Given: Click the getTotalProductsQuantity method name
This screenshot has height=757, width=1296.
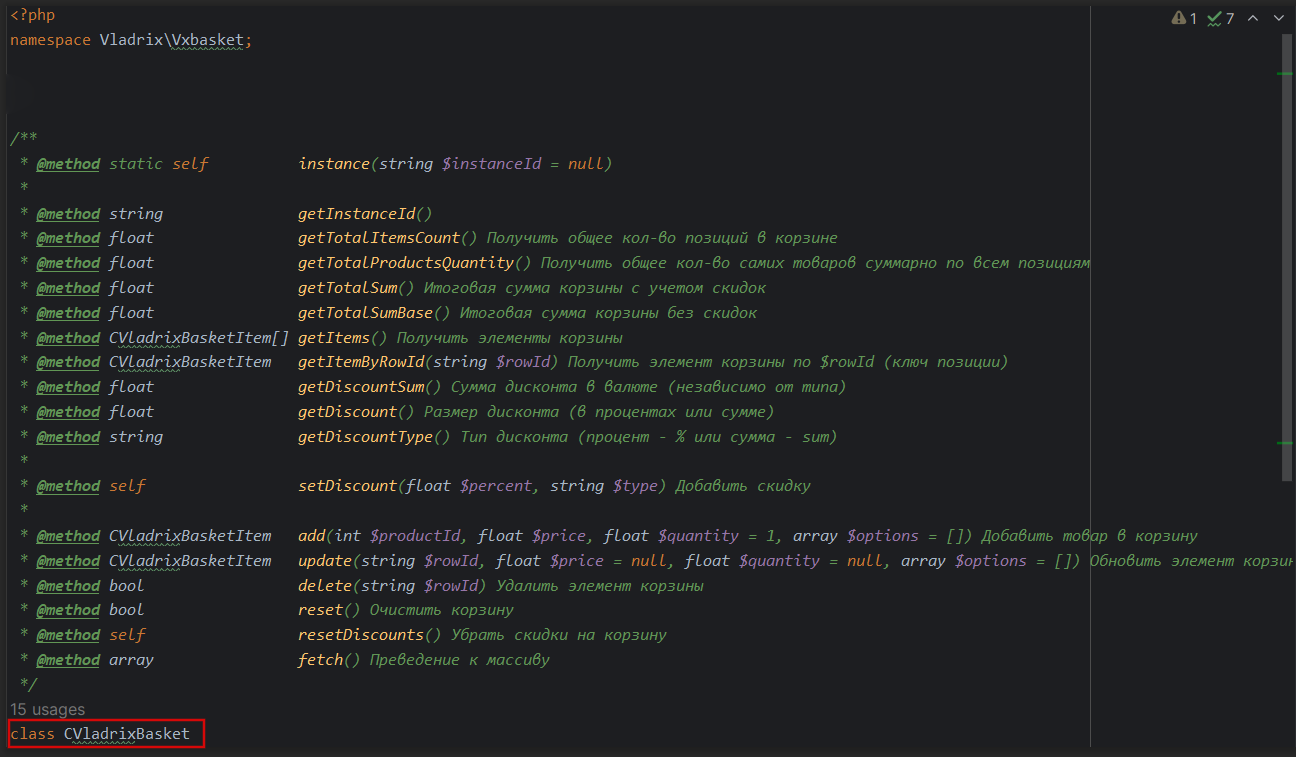Looking at the screenshot, I should pyautogui.click(x=406, y=263).
